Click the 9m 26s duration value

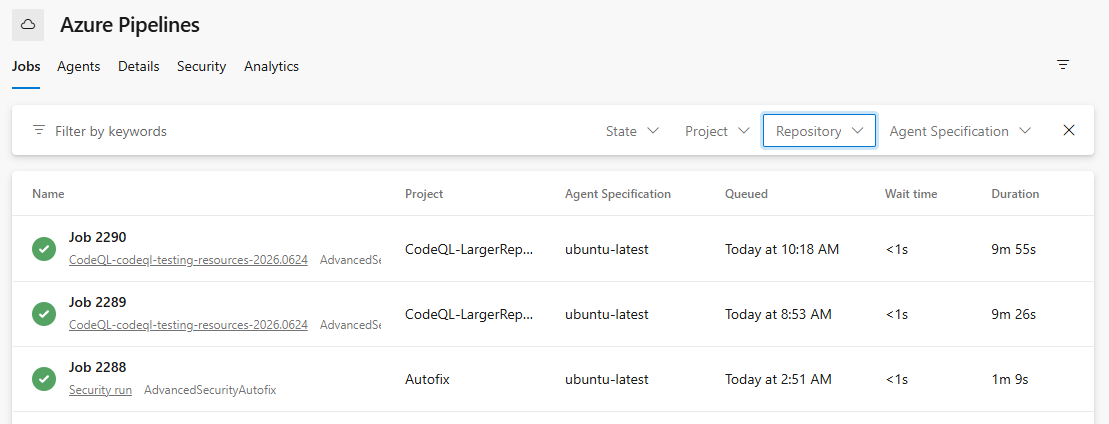(x=1014, y=314)
